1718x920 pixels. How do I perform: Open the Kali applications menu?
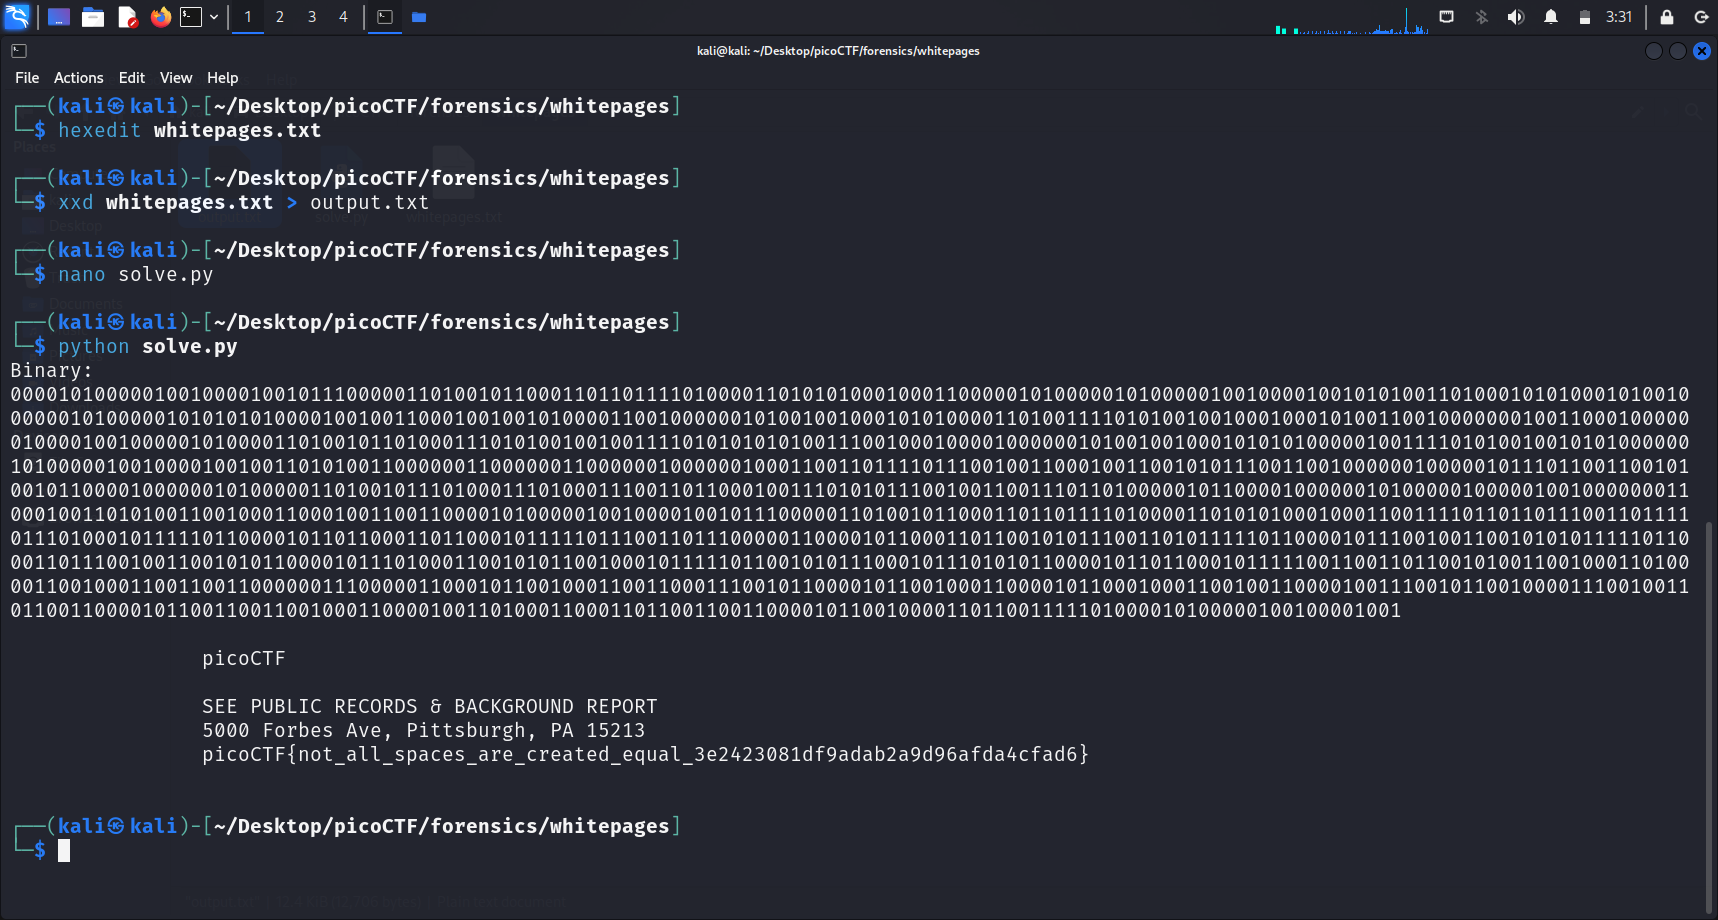pyautogui.click(x=17, y=17)
